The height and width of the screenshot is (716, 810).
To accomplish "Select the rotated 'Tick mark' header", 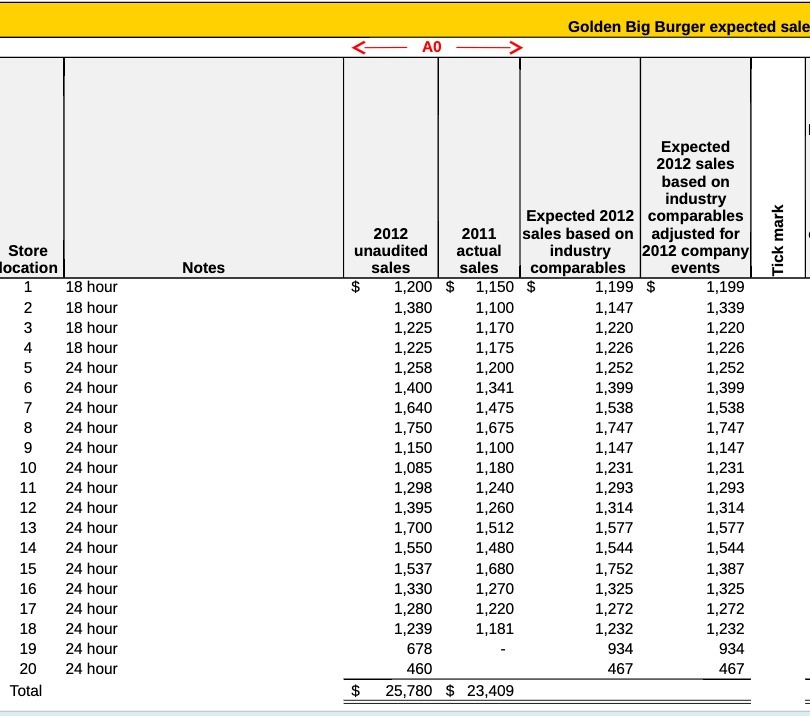I will tap(778, 240).
